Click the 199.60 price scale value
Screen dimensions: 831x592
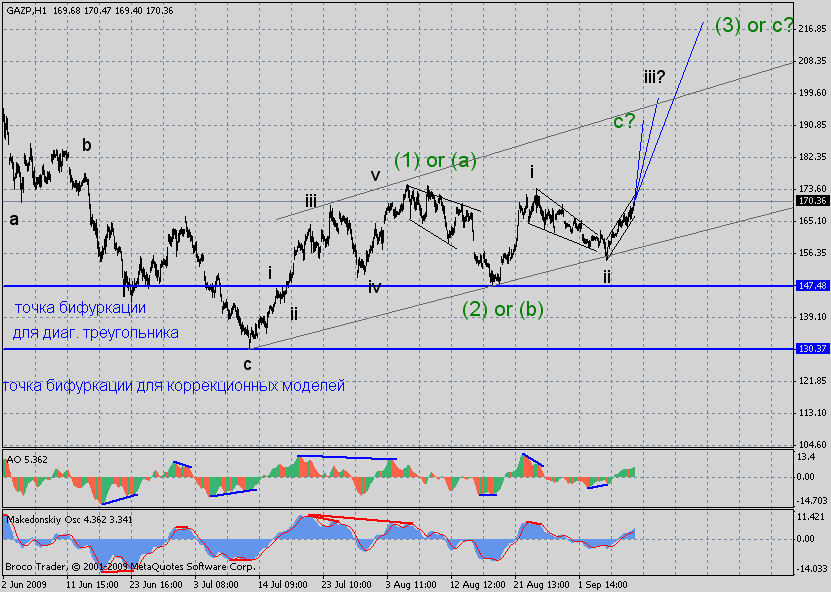point(812,93)
